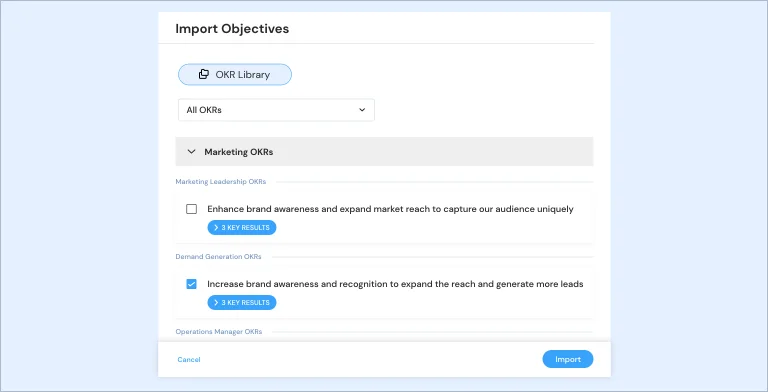Click the Marketing Leadership OKRs category label
768x392 pixels.
(x=221, y=182)
